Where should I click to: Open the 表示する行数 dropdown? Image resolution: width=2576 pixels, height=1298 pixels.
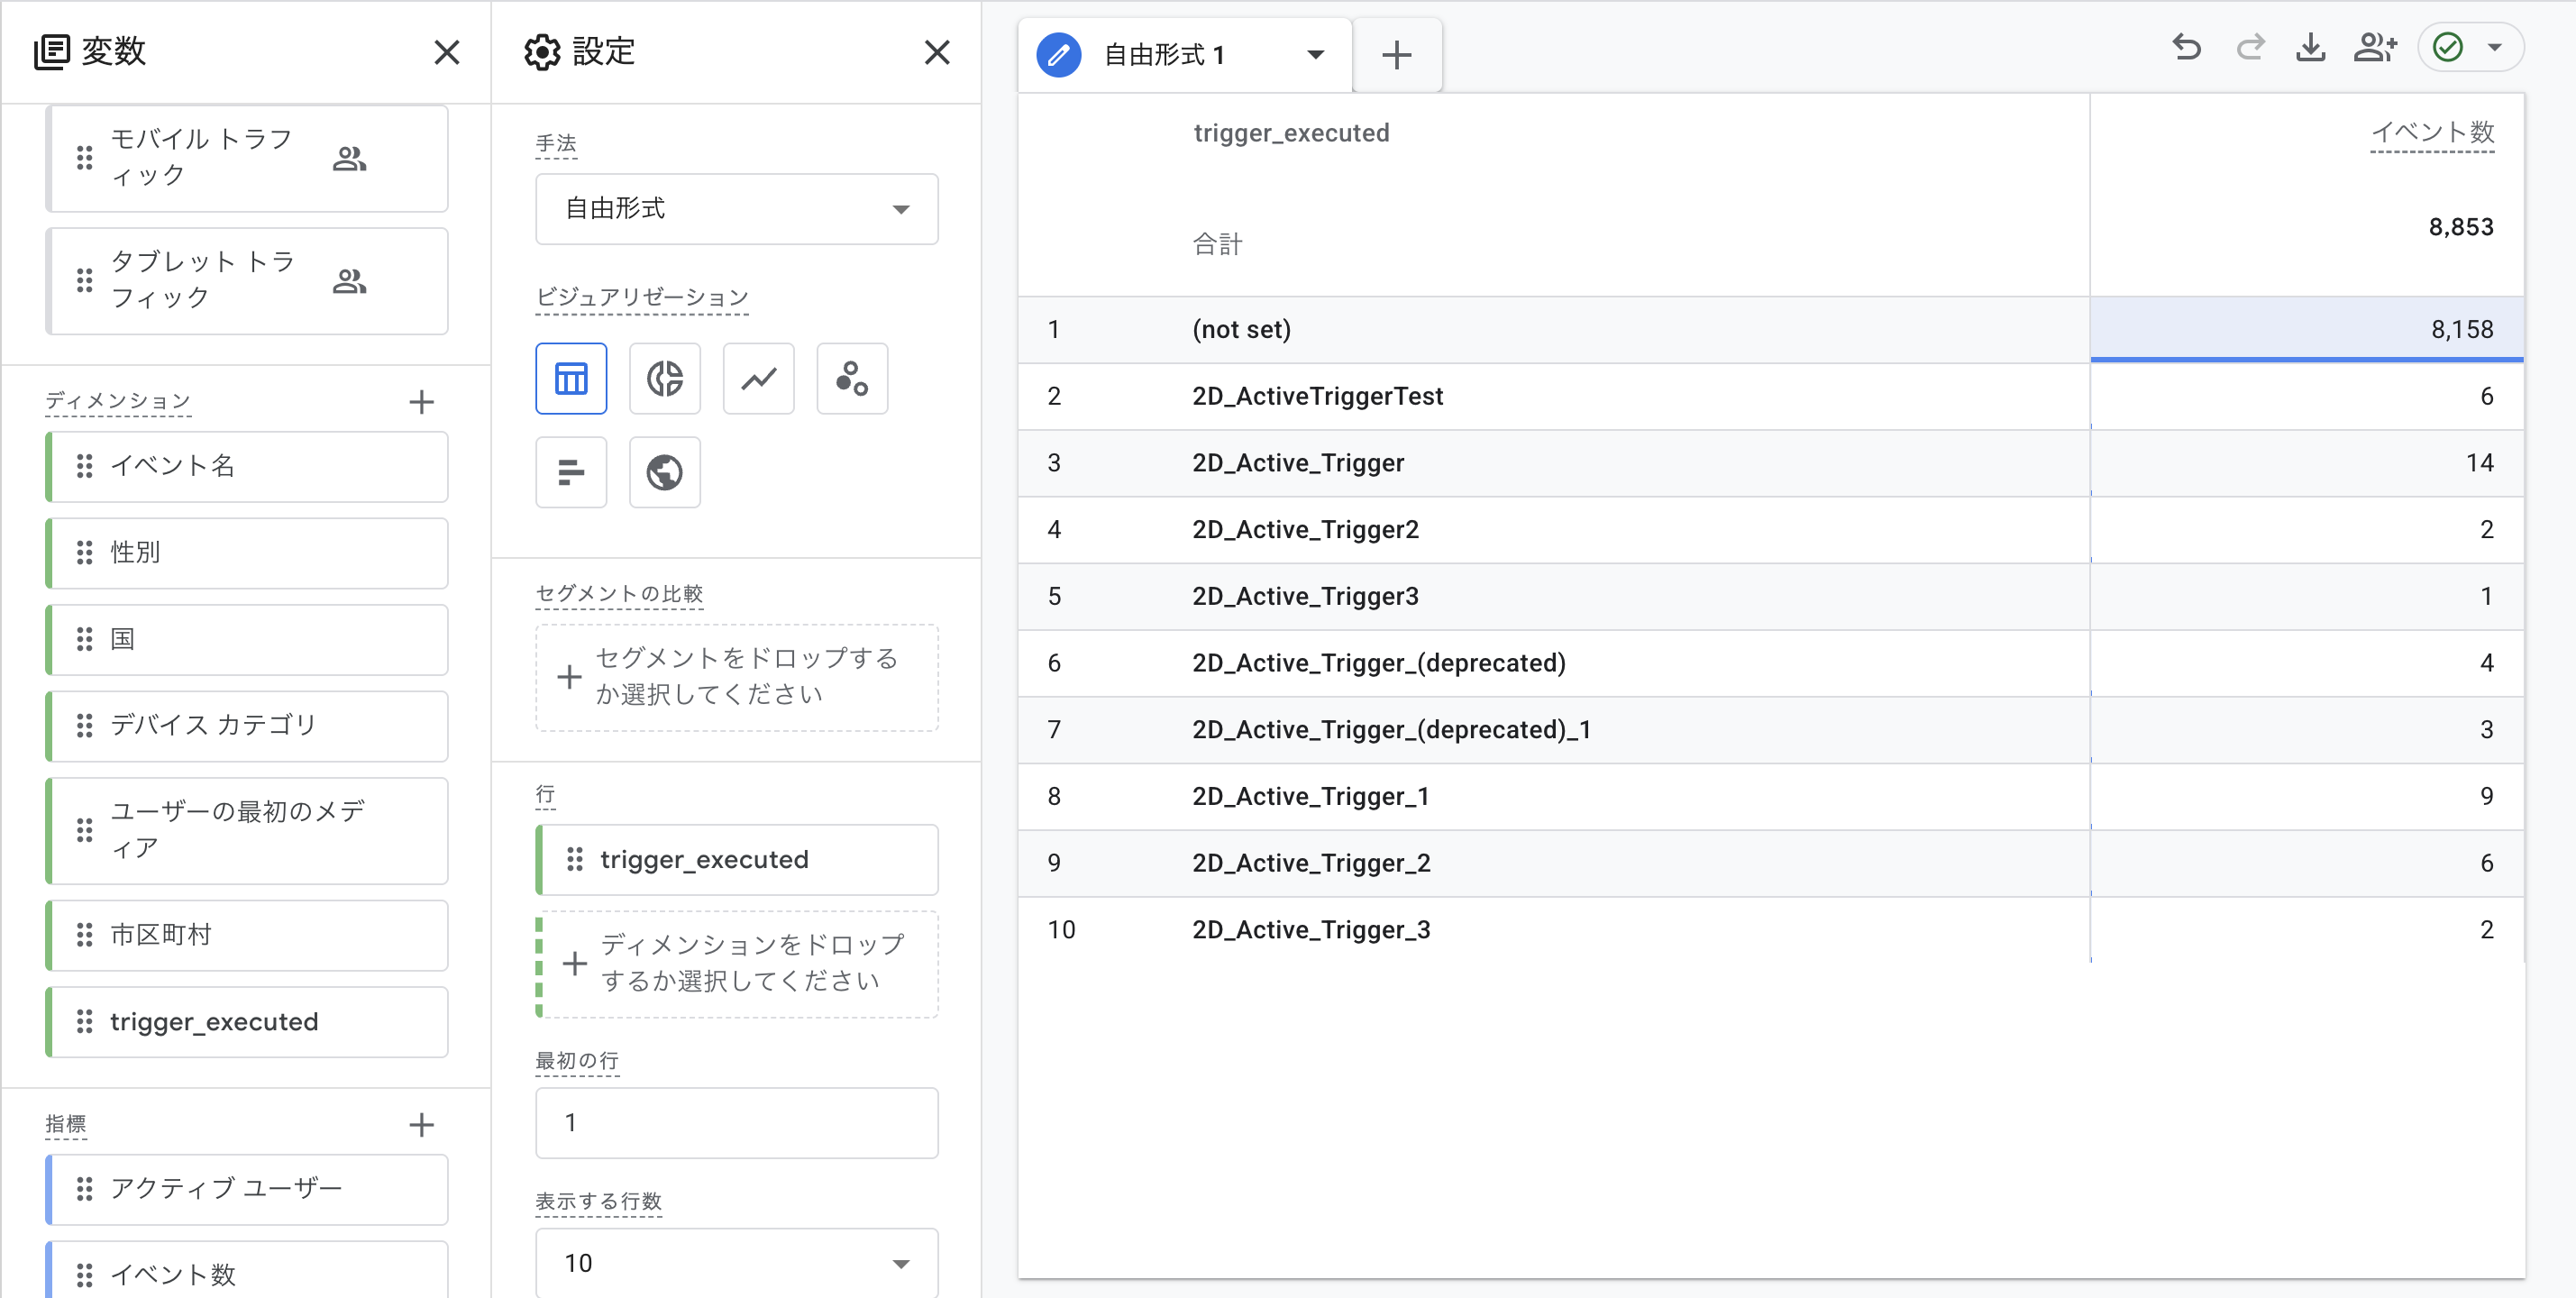(737, 1262)
